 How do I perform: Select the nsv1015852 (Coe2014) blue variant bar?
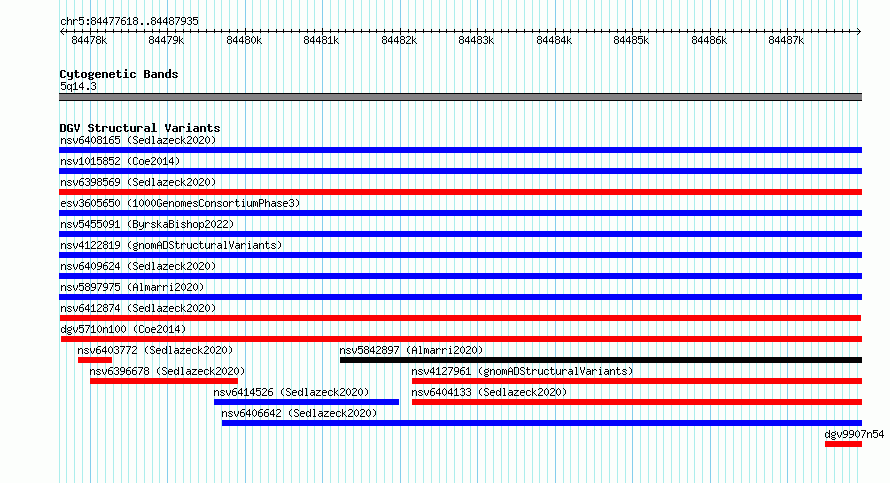coord(460,171)
